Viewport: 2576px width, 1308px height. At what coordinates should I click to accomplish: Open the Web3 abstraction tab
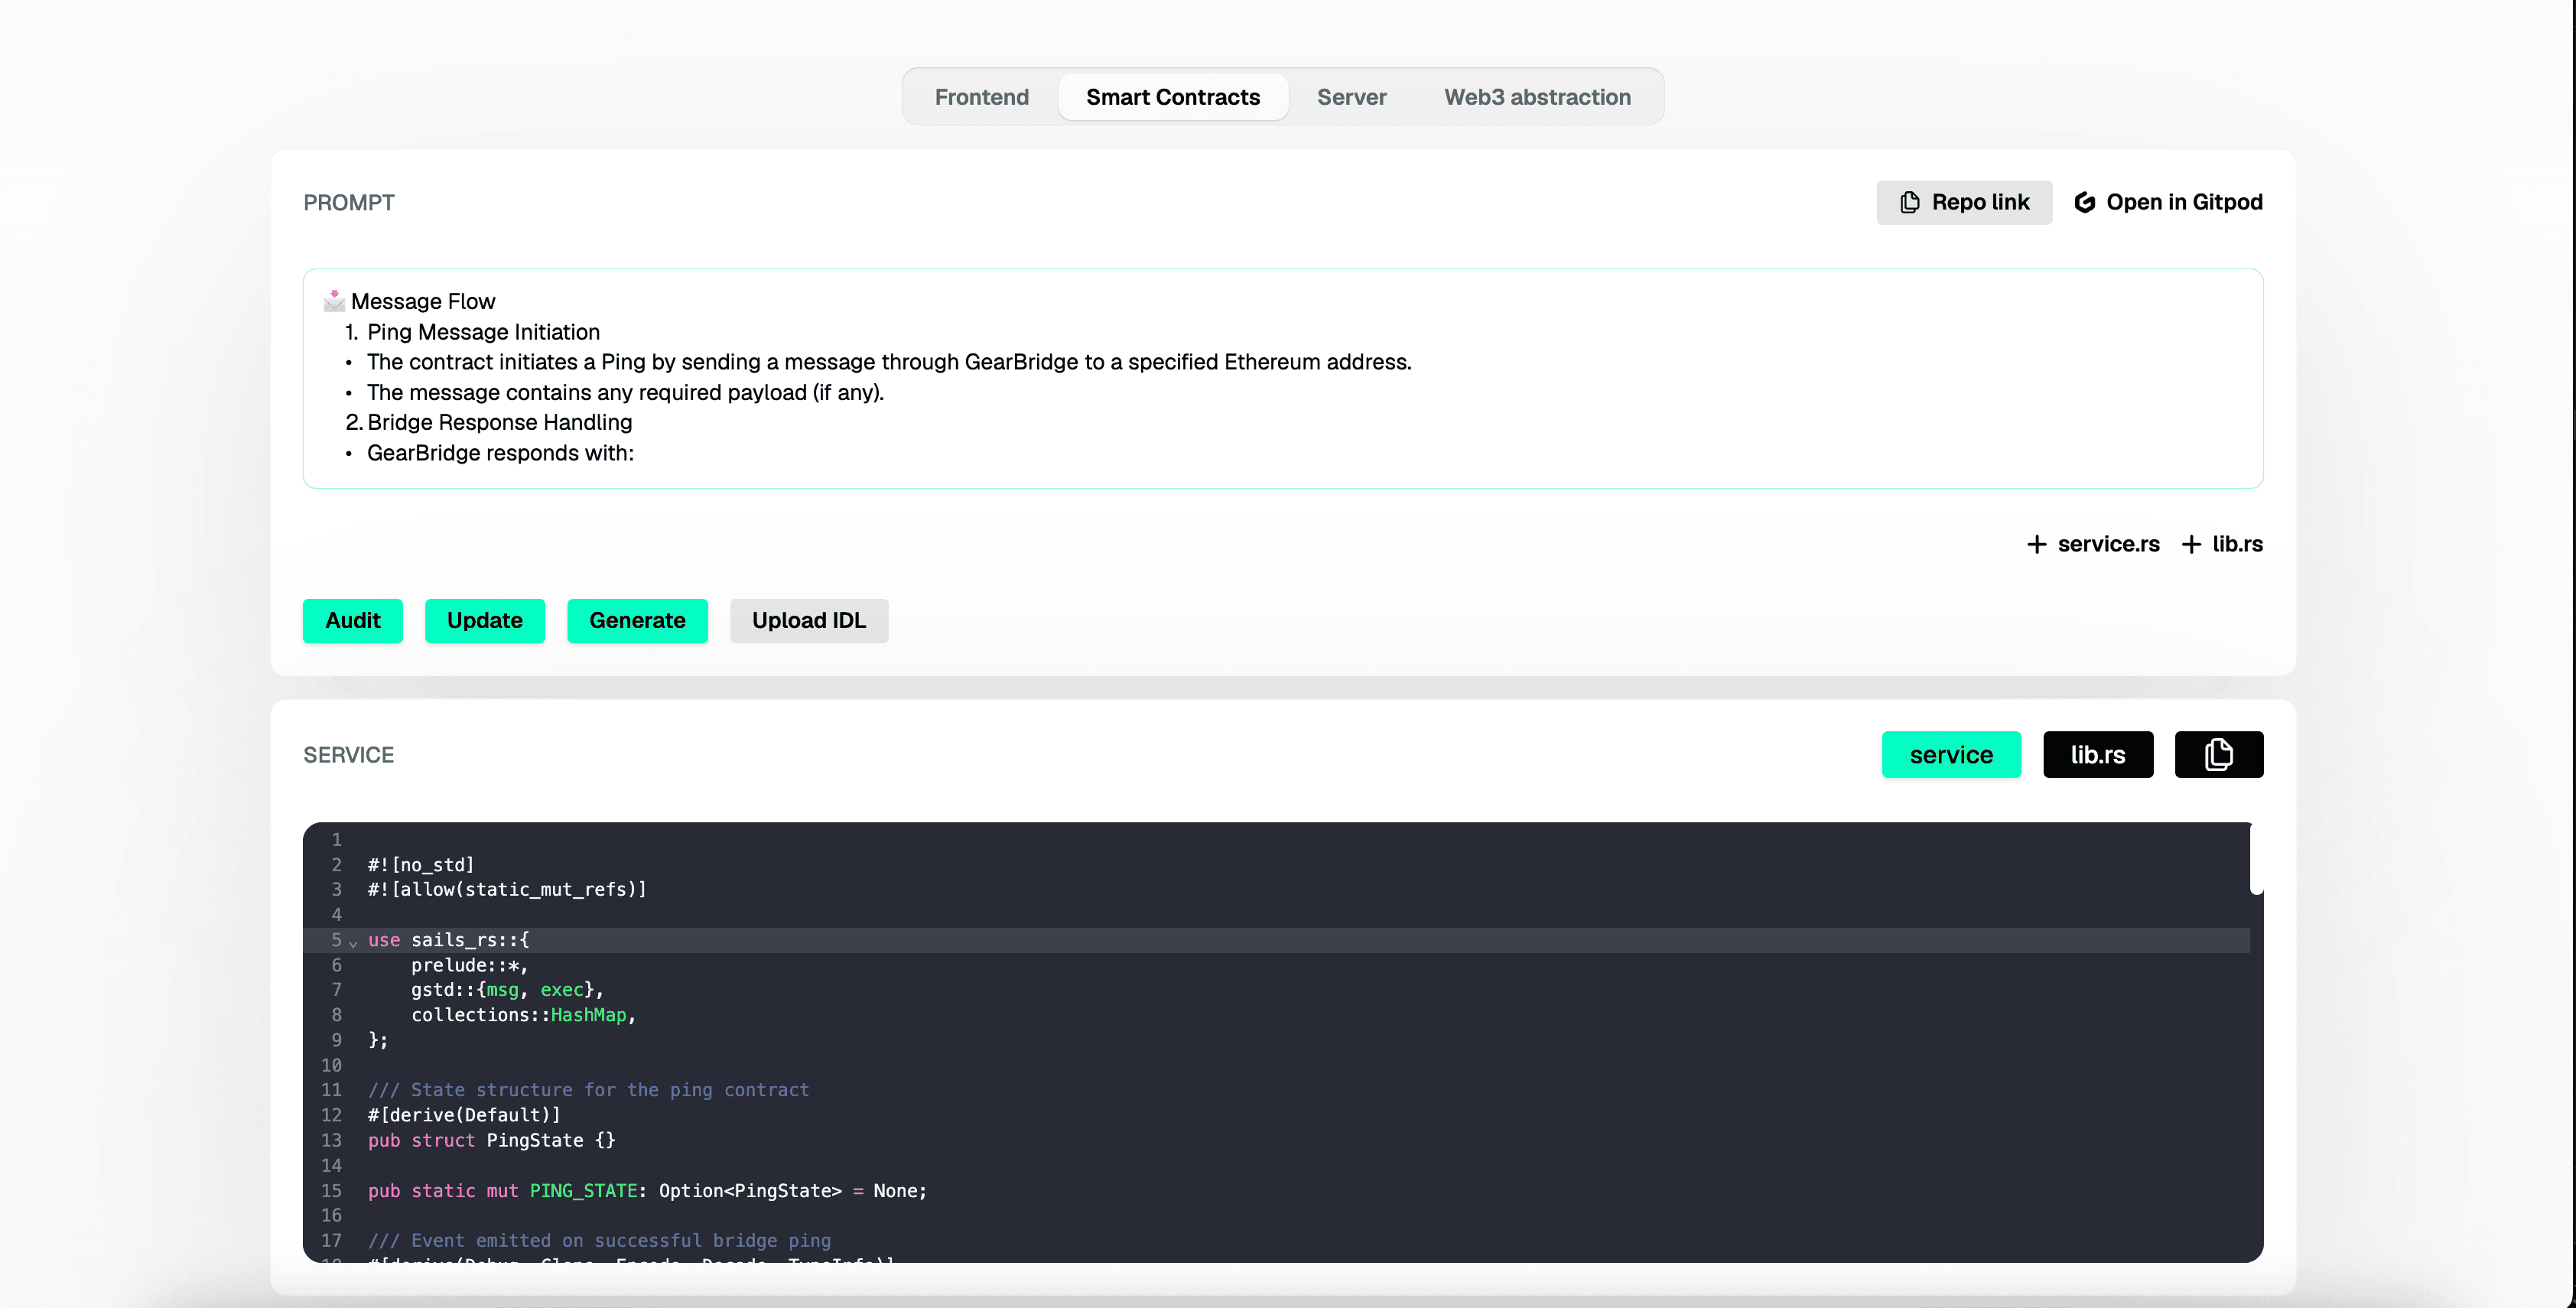tap(1537, 97)
